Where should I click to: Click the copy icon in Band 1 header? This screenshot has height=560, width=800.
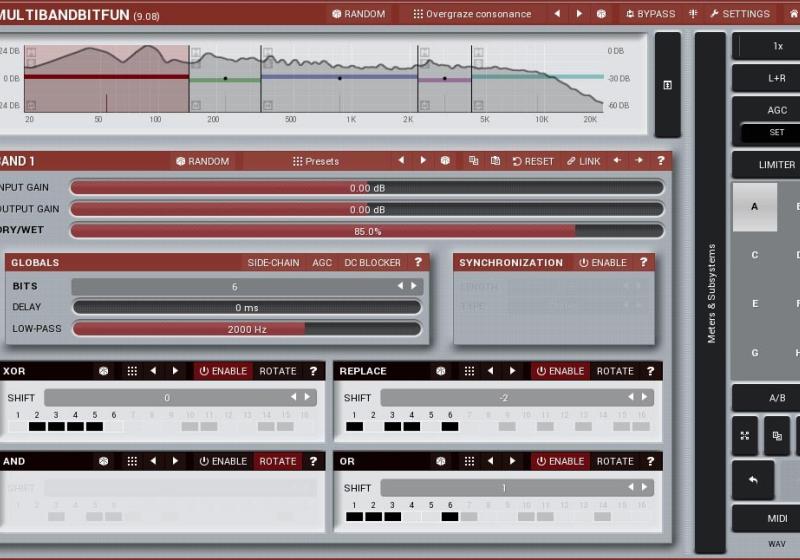click(473, 161)
